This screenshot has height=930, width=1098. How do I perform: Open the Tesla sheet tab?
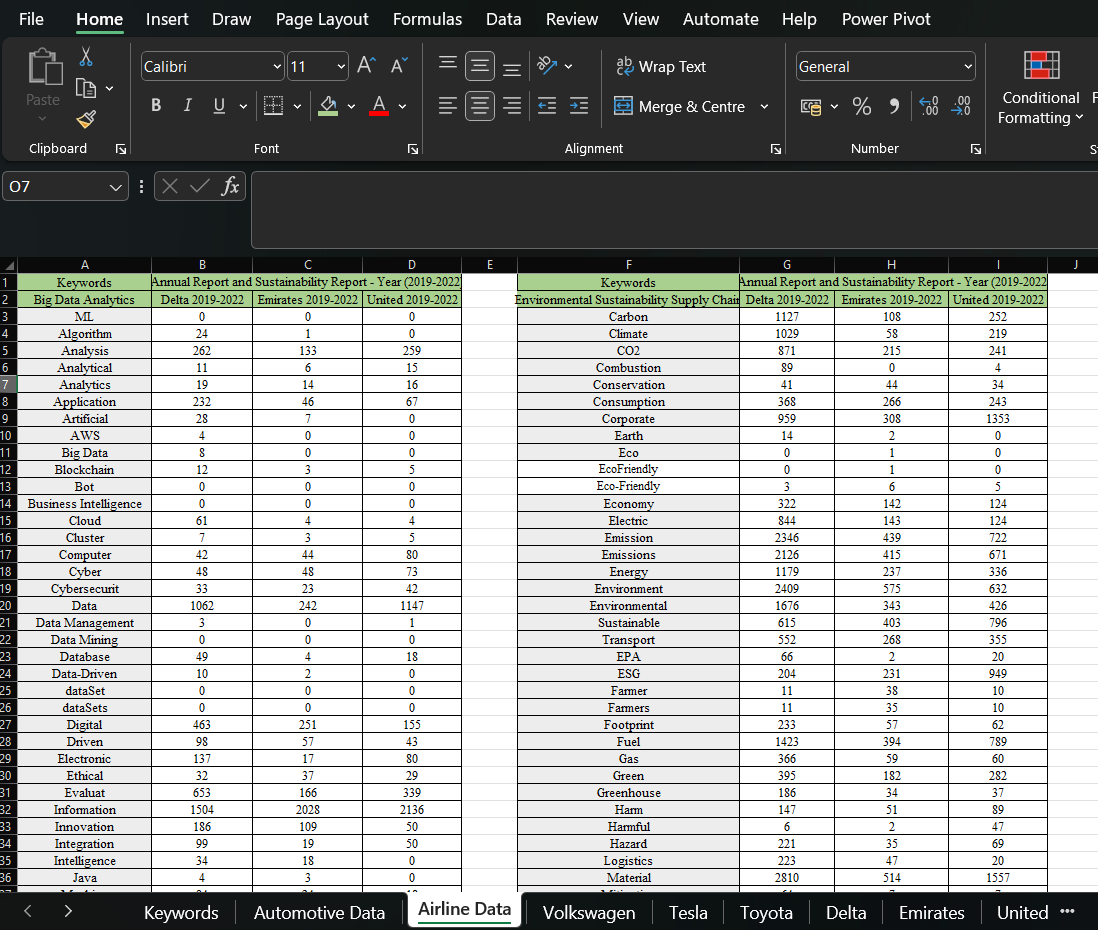[688, 912]
